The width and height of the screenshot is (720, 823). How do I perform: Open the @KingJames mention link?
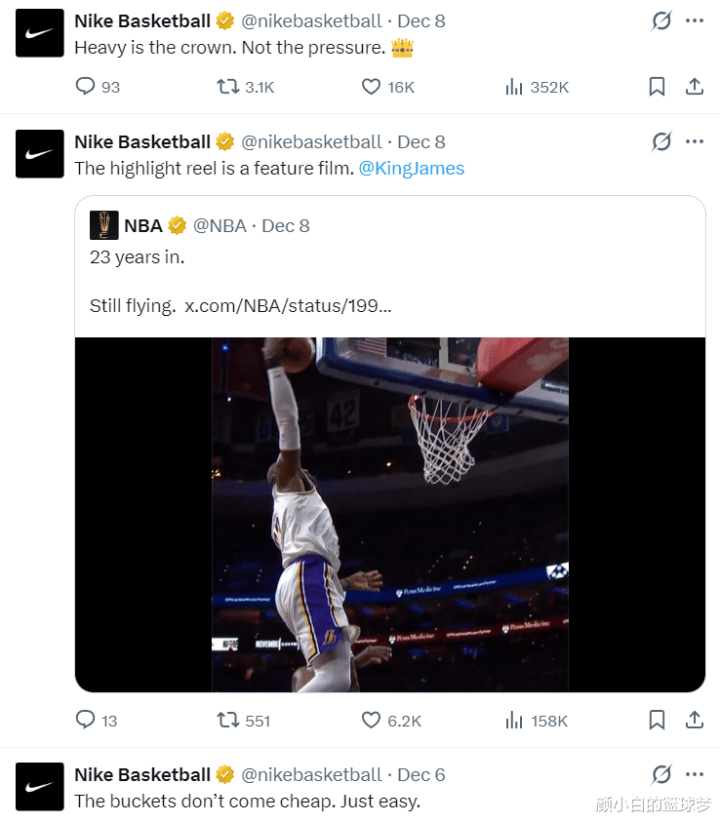pos(411,168)
